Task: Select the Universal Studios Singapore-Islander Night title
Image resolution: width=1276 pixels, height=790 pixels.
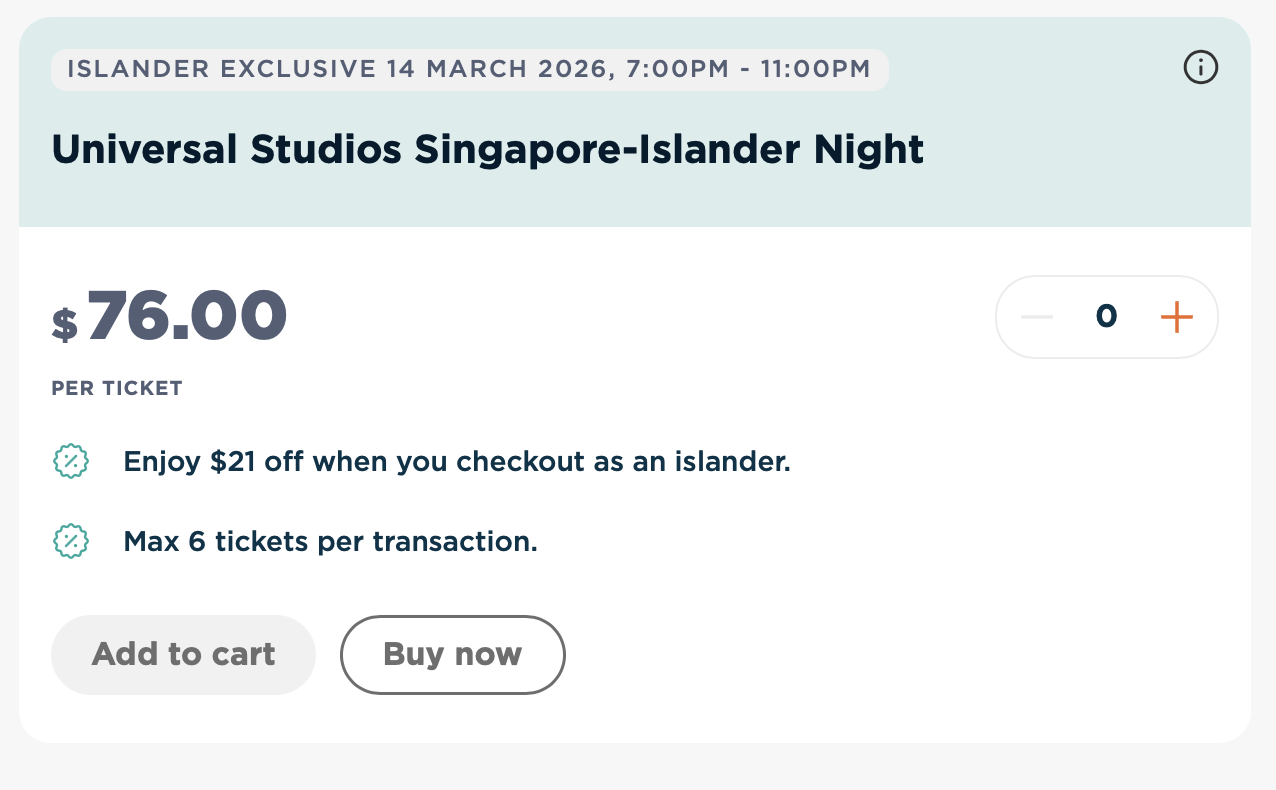Action: click(x=487, y=150)
